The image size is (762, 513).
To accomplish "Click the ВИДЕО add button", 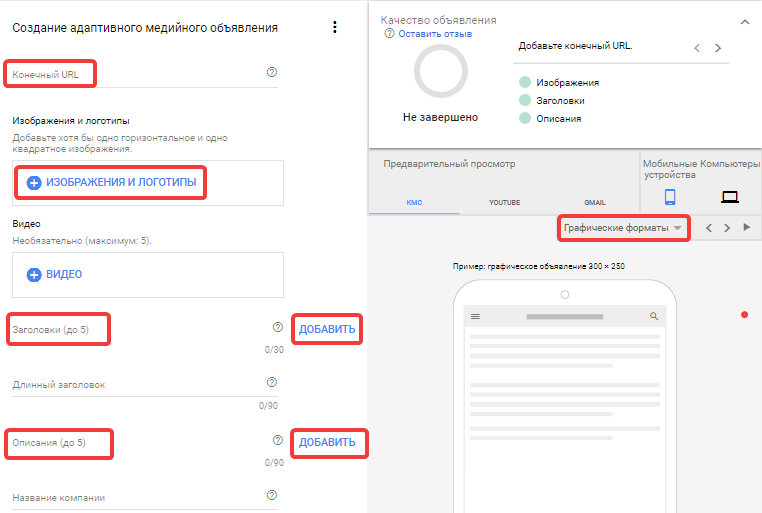I will pos(54,274).
